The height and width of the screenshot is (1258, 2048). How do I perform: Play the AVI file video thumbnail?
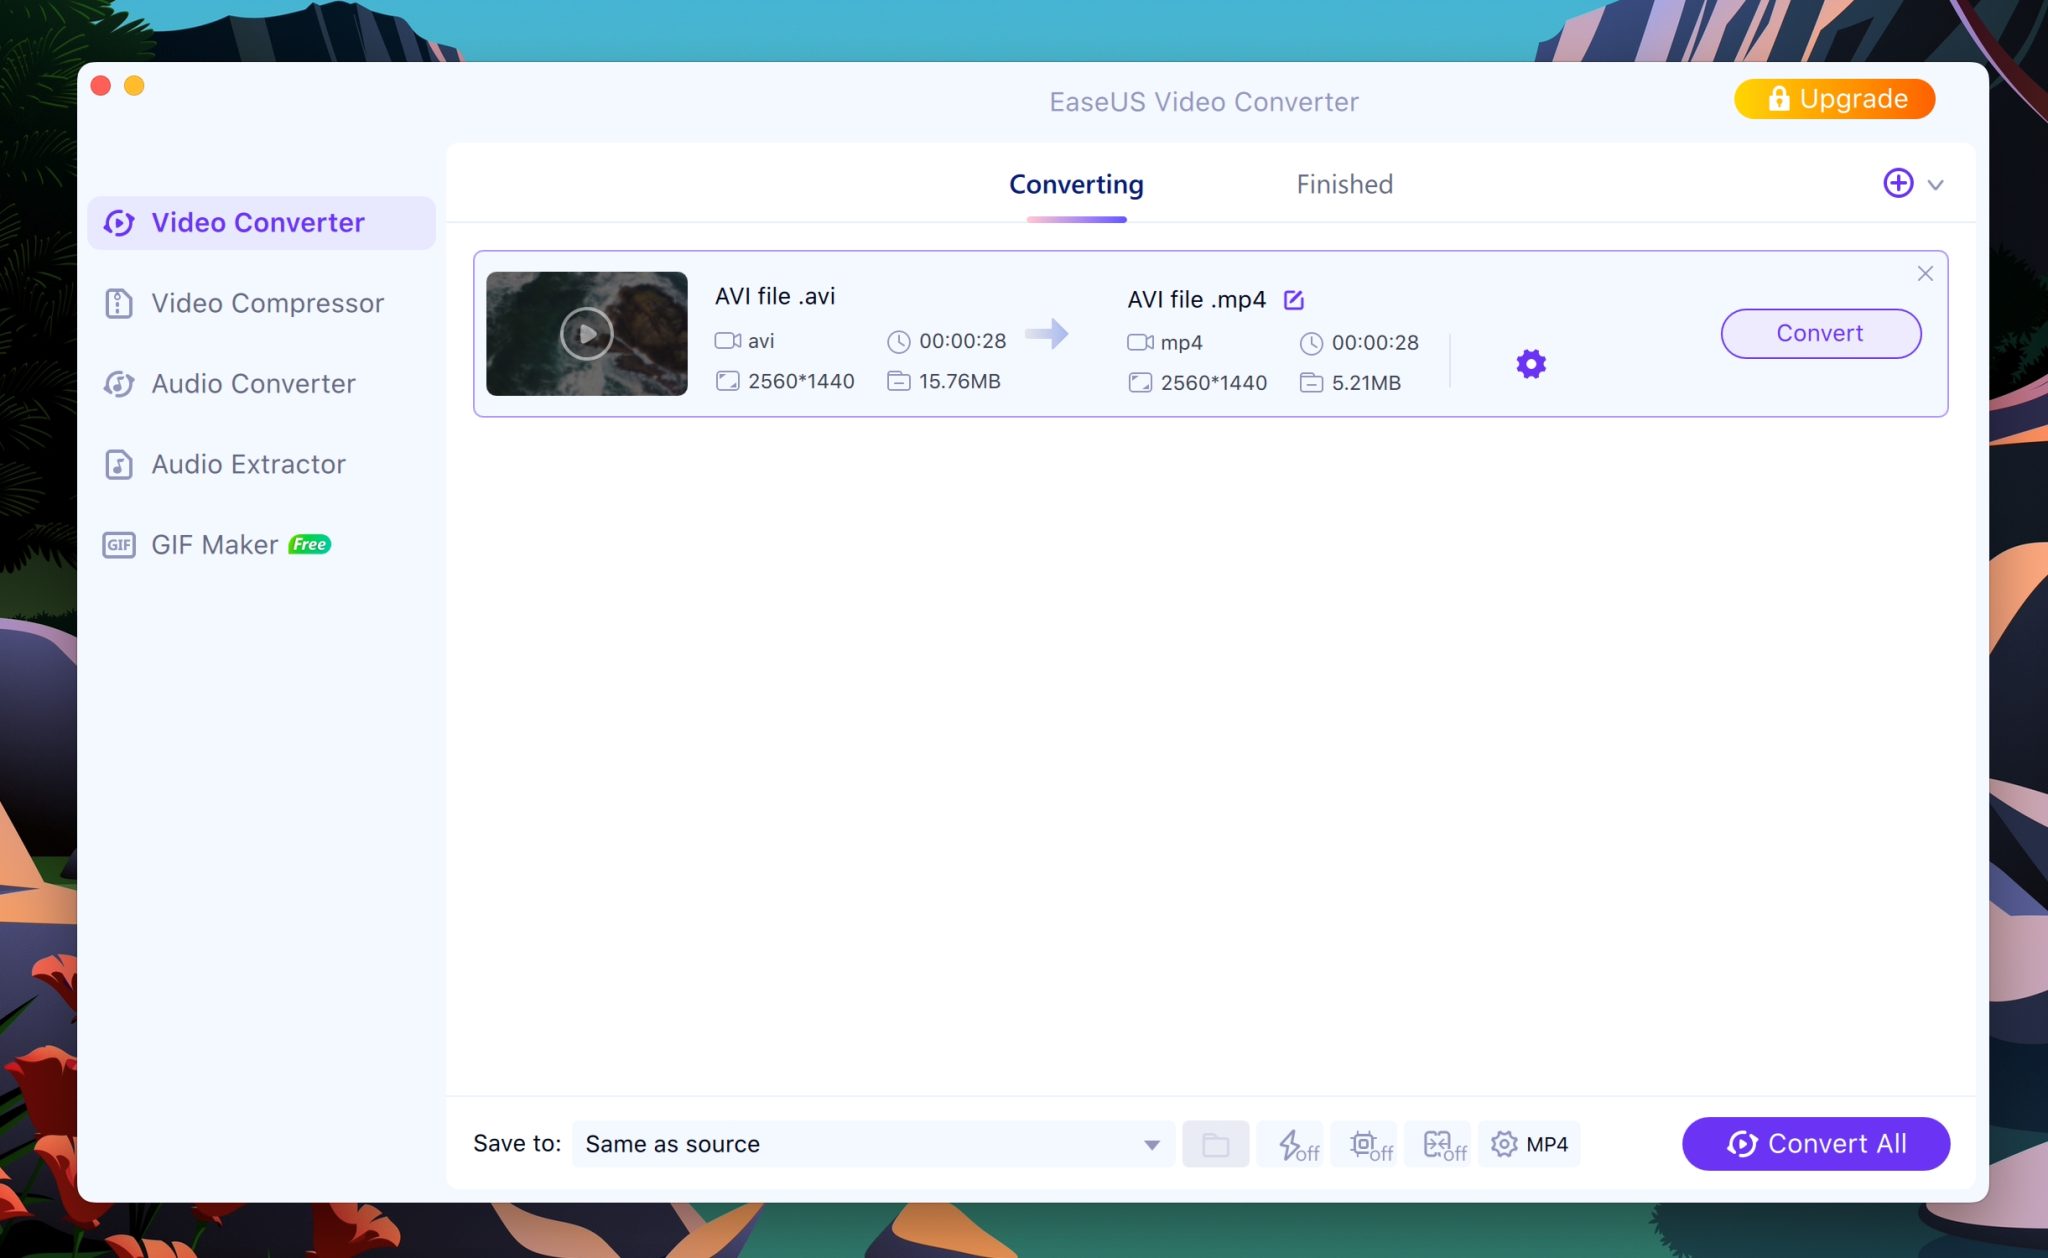587,334
